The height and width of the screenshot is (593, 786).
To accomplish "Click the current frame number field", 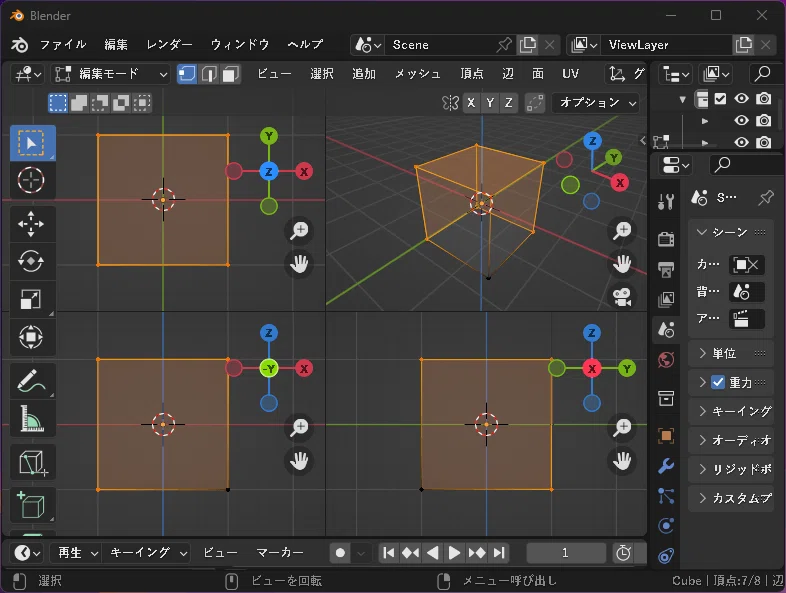I will point(565,553).
